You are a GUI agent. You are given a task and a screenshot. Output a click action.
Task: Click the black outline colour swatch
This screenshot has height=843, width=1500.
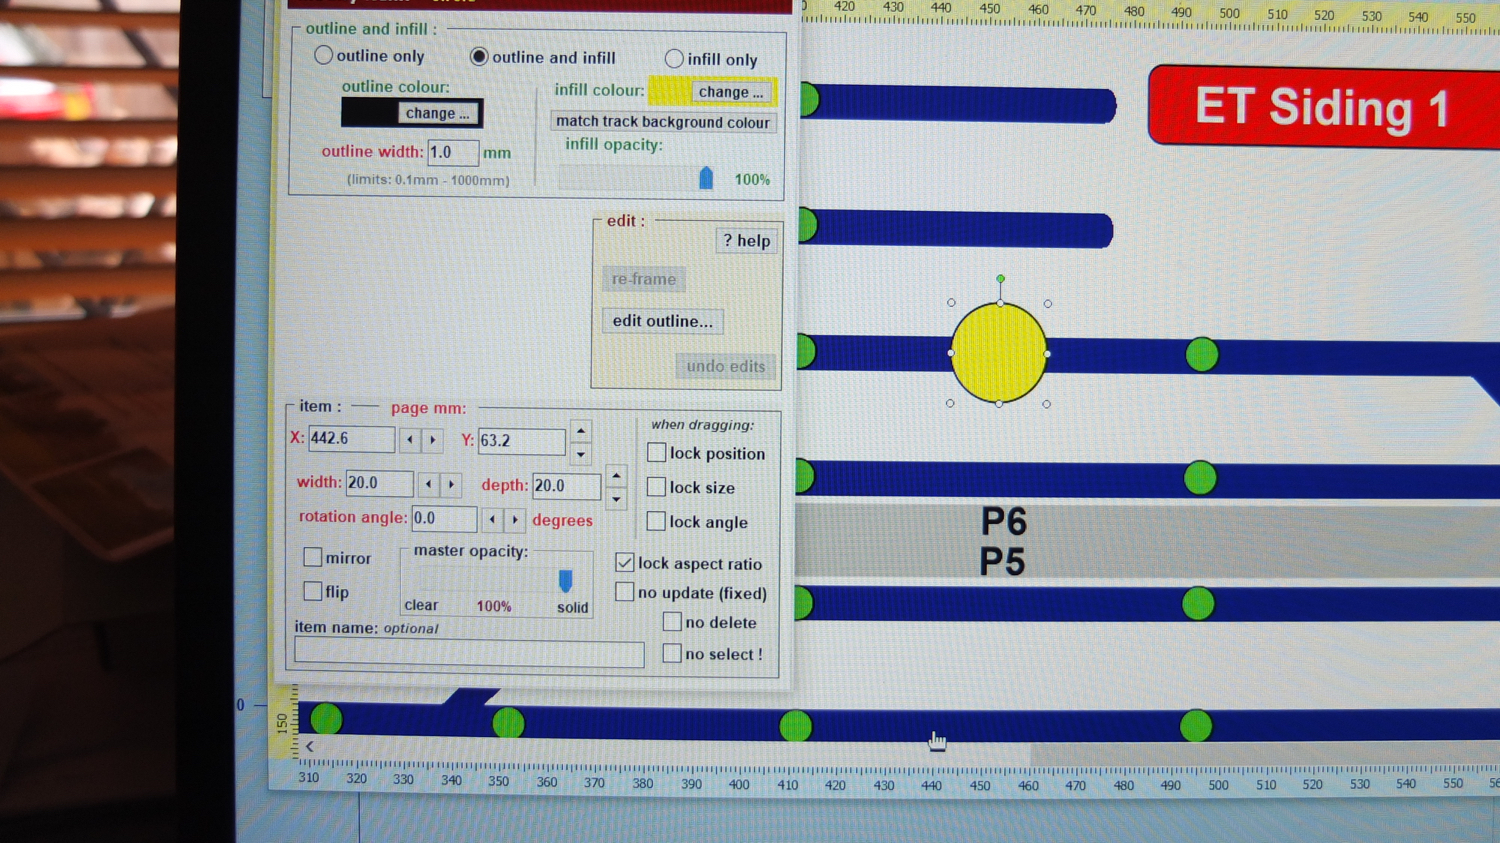click(369, 112)
